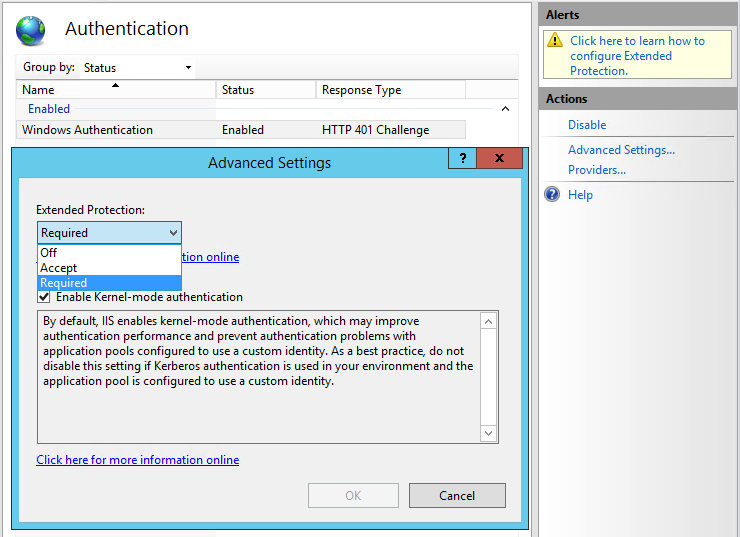Viewport: 740px width, 537px height.
Task: Open Extended Protection alert link
Action: [637, 56]
